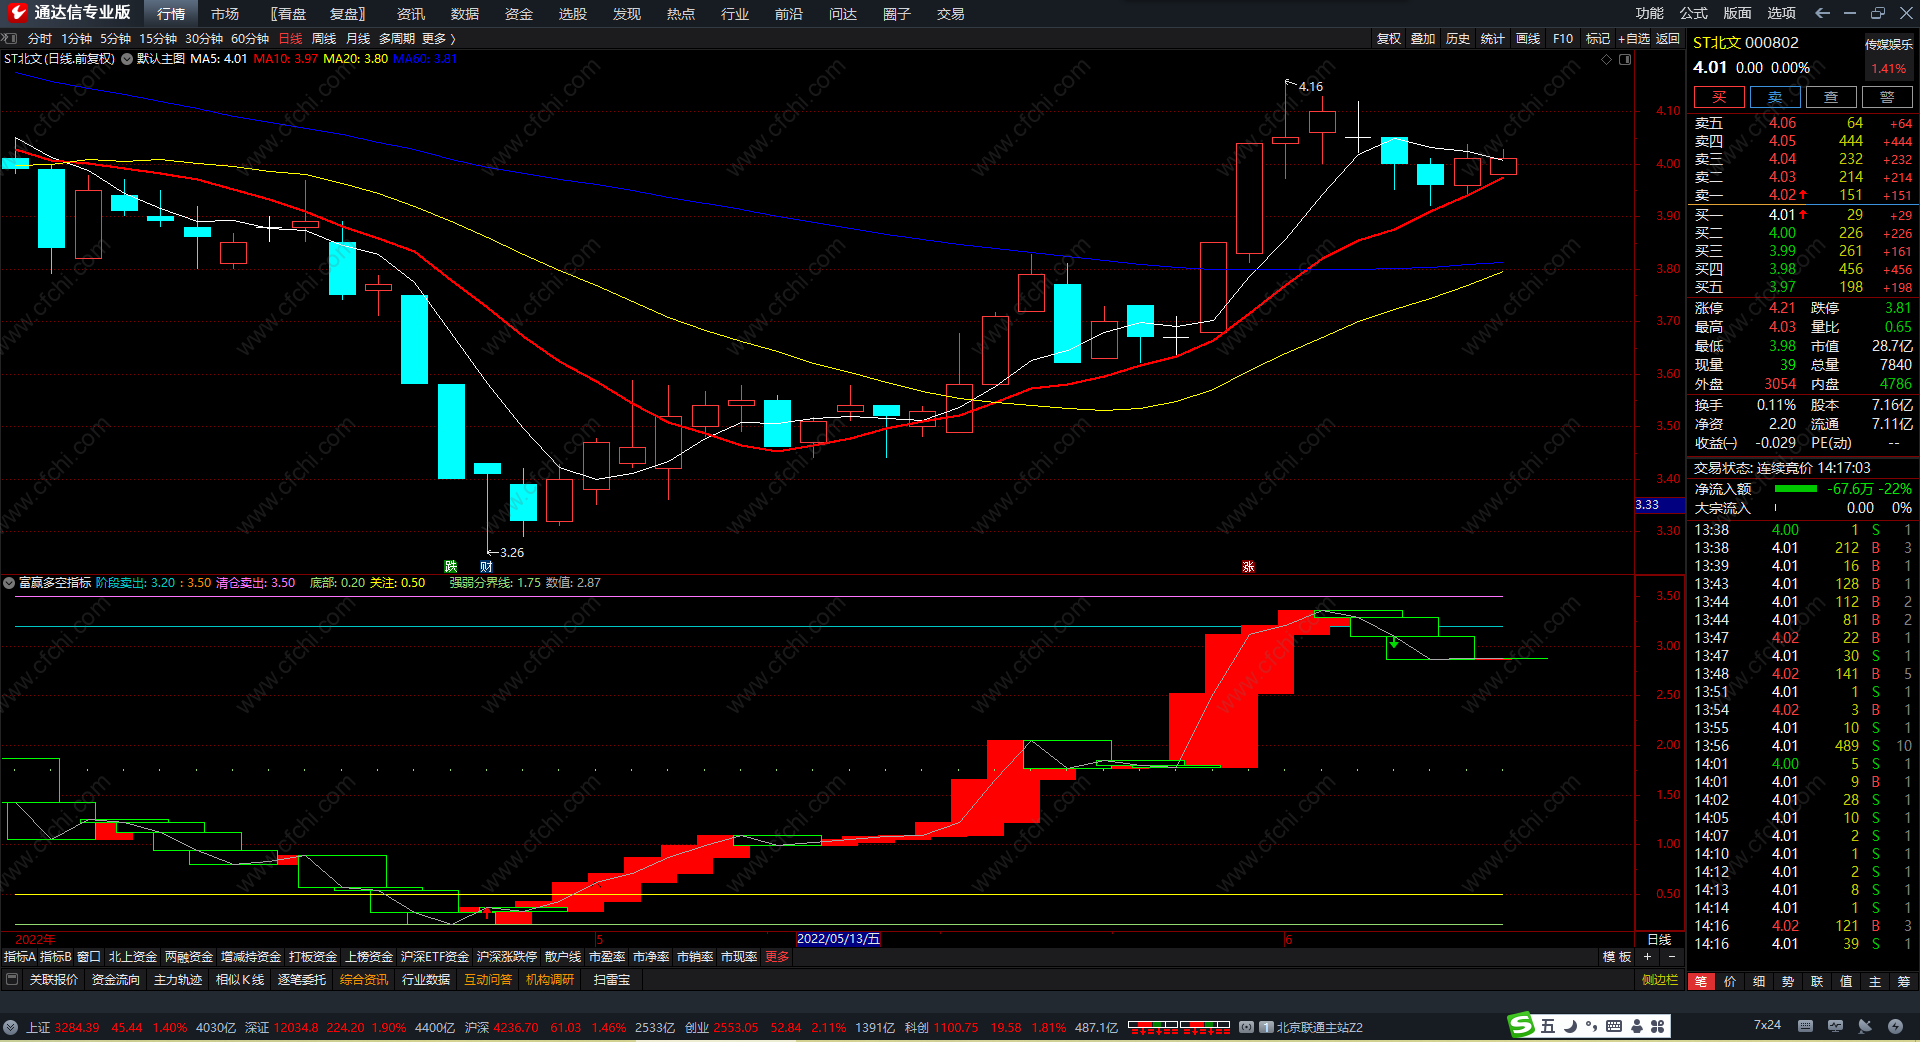Select the 笔 tick detail tab

1701,982
